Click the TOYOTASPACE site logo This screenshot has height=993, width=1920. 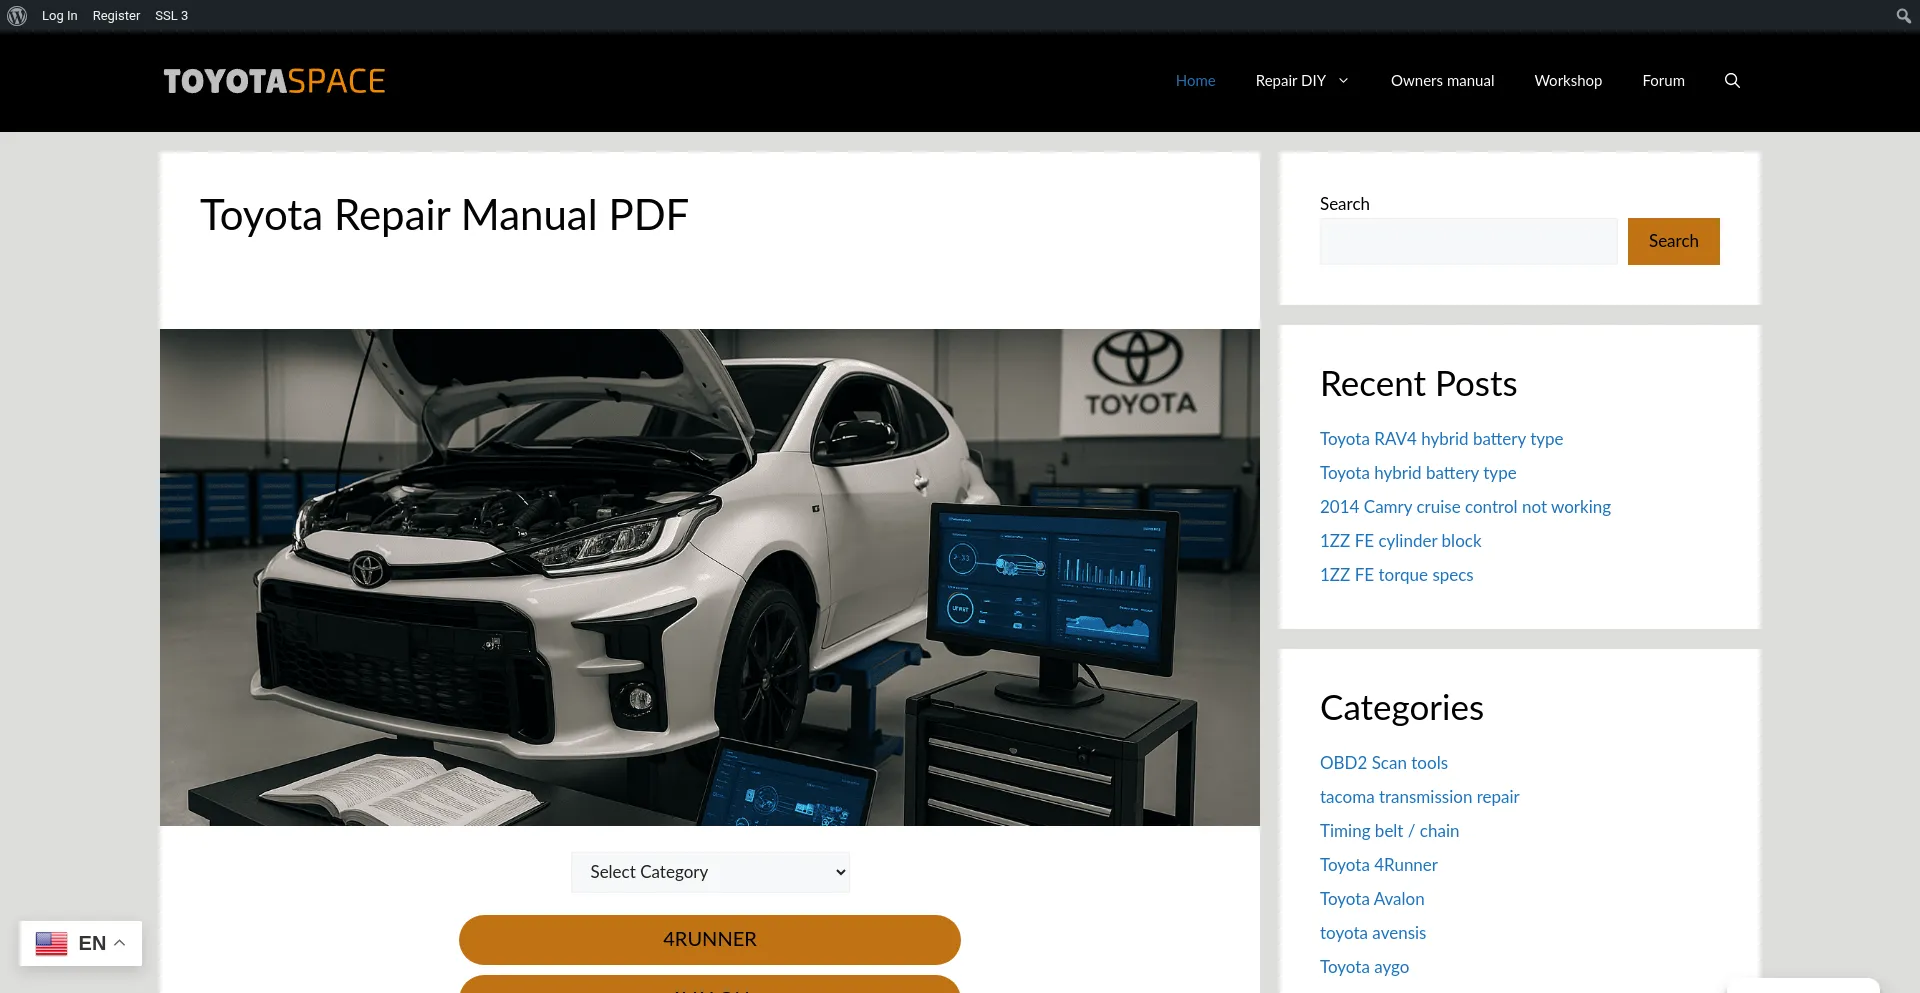click(274, 81)
